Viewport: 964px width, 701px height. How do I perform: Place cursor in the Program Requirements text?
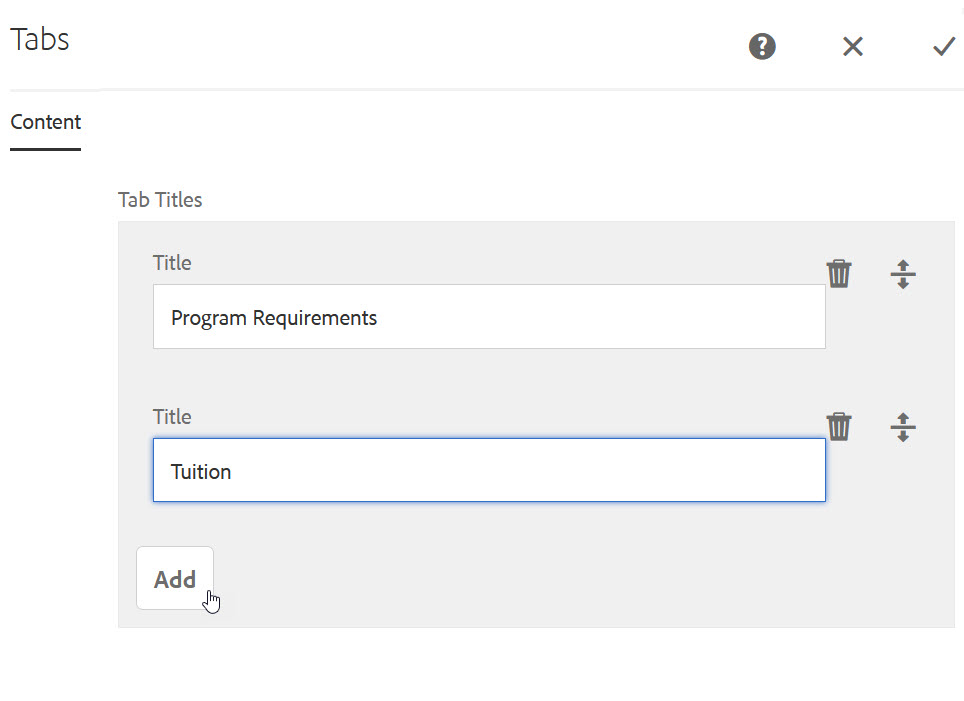274,319
